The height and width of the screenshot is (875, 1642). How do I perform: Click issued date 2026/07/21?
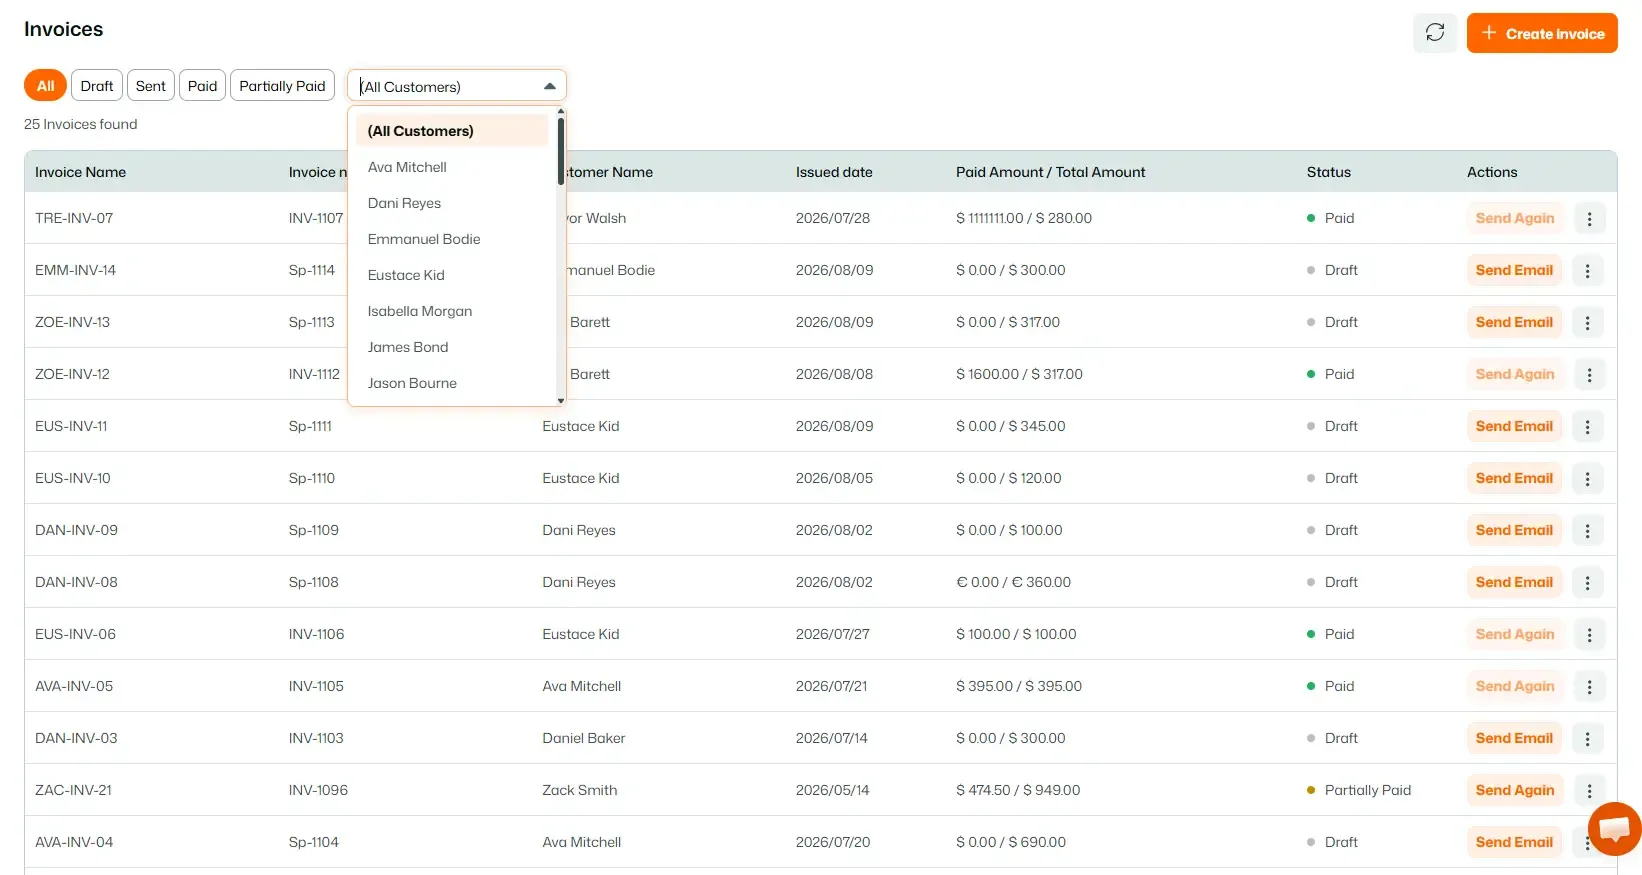click(x=832, y=686)
